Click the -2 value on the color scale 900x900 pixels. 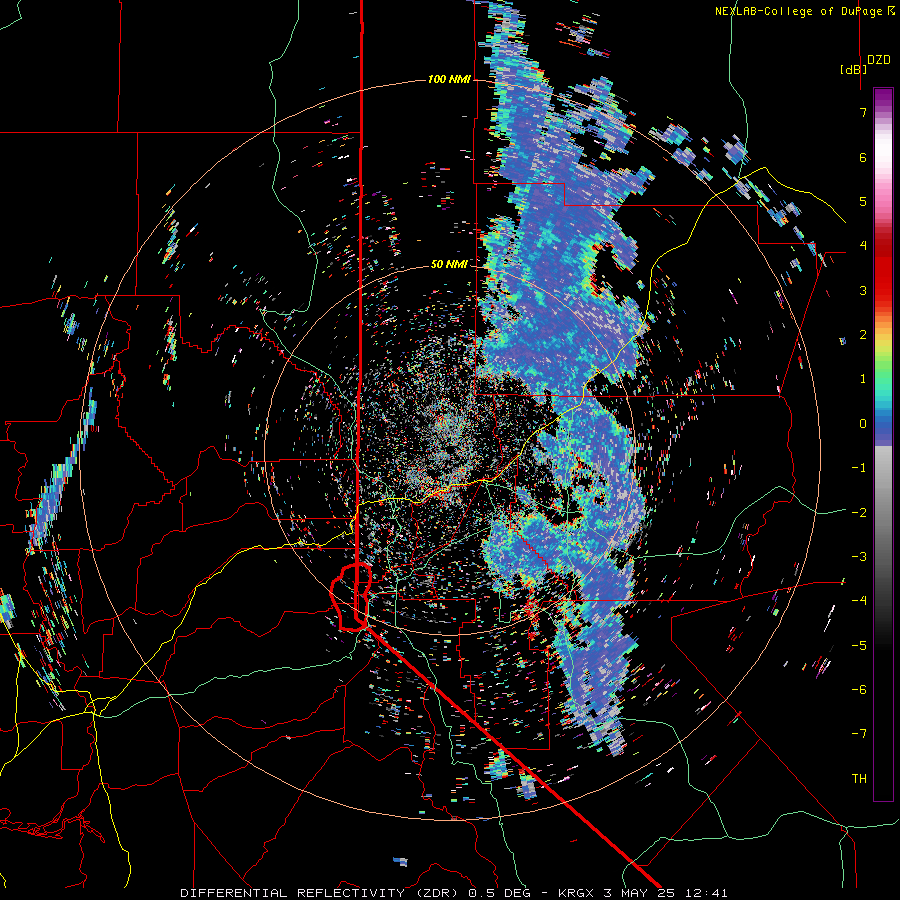pos(859,512)
